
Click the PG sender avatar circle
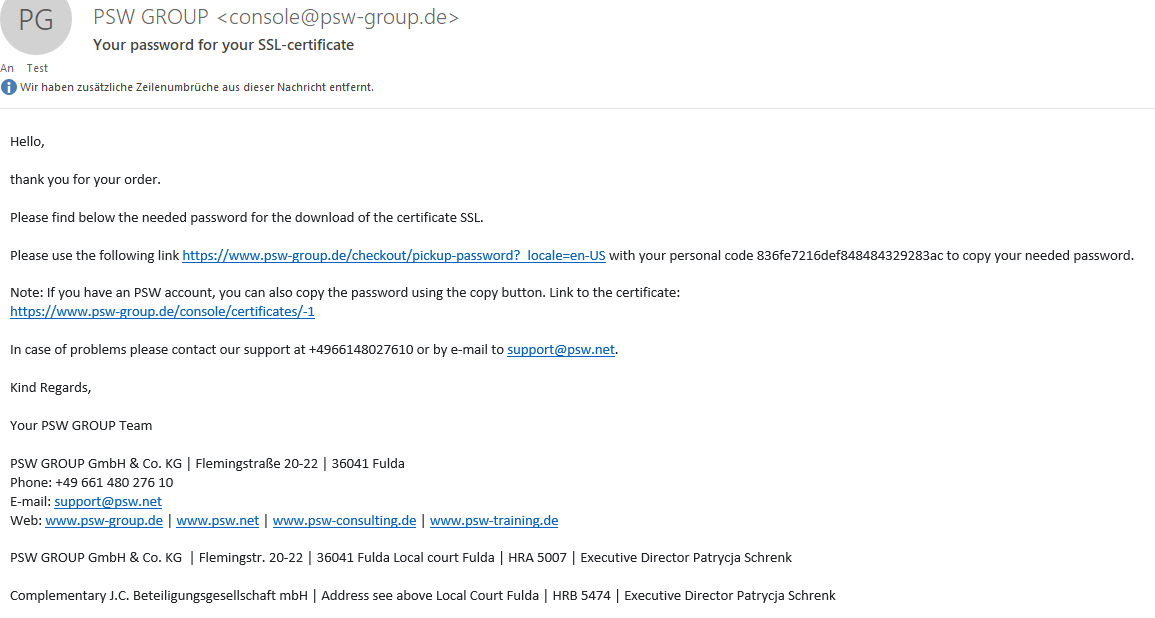tap(36, 28)
